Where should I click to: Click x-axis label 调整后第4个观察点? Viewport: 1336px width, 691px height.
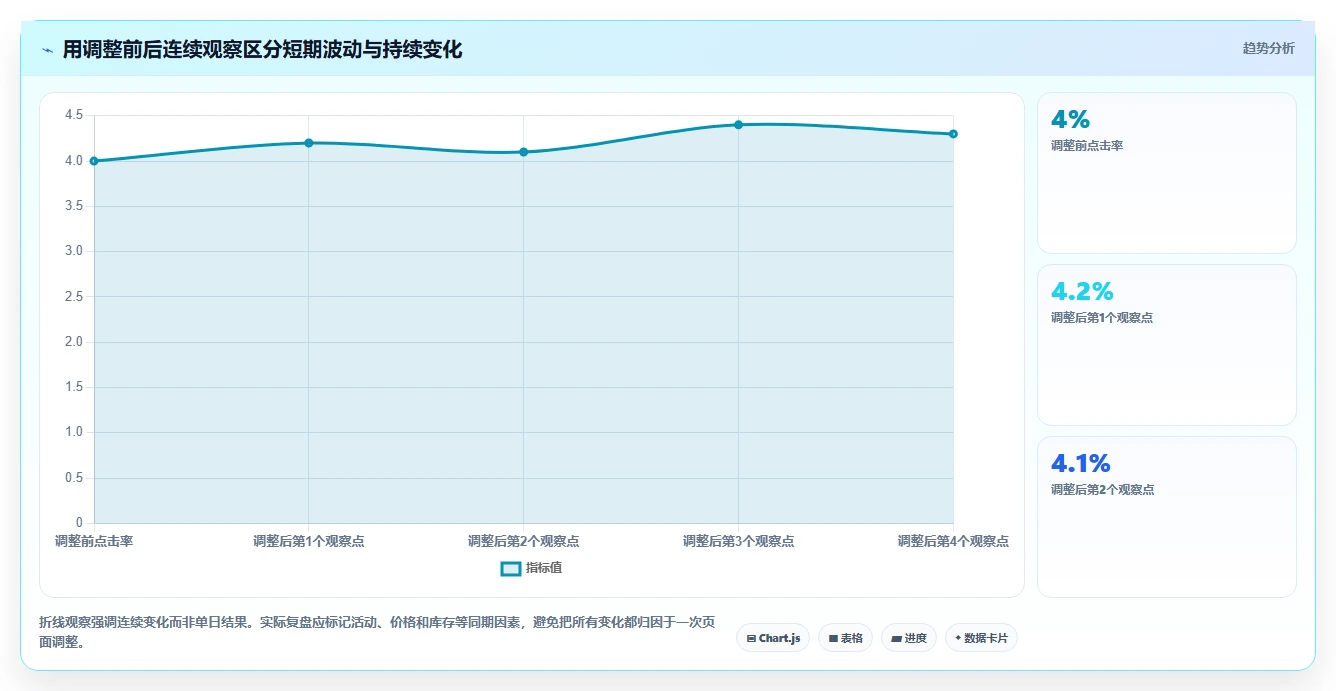953,541
